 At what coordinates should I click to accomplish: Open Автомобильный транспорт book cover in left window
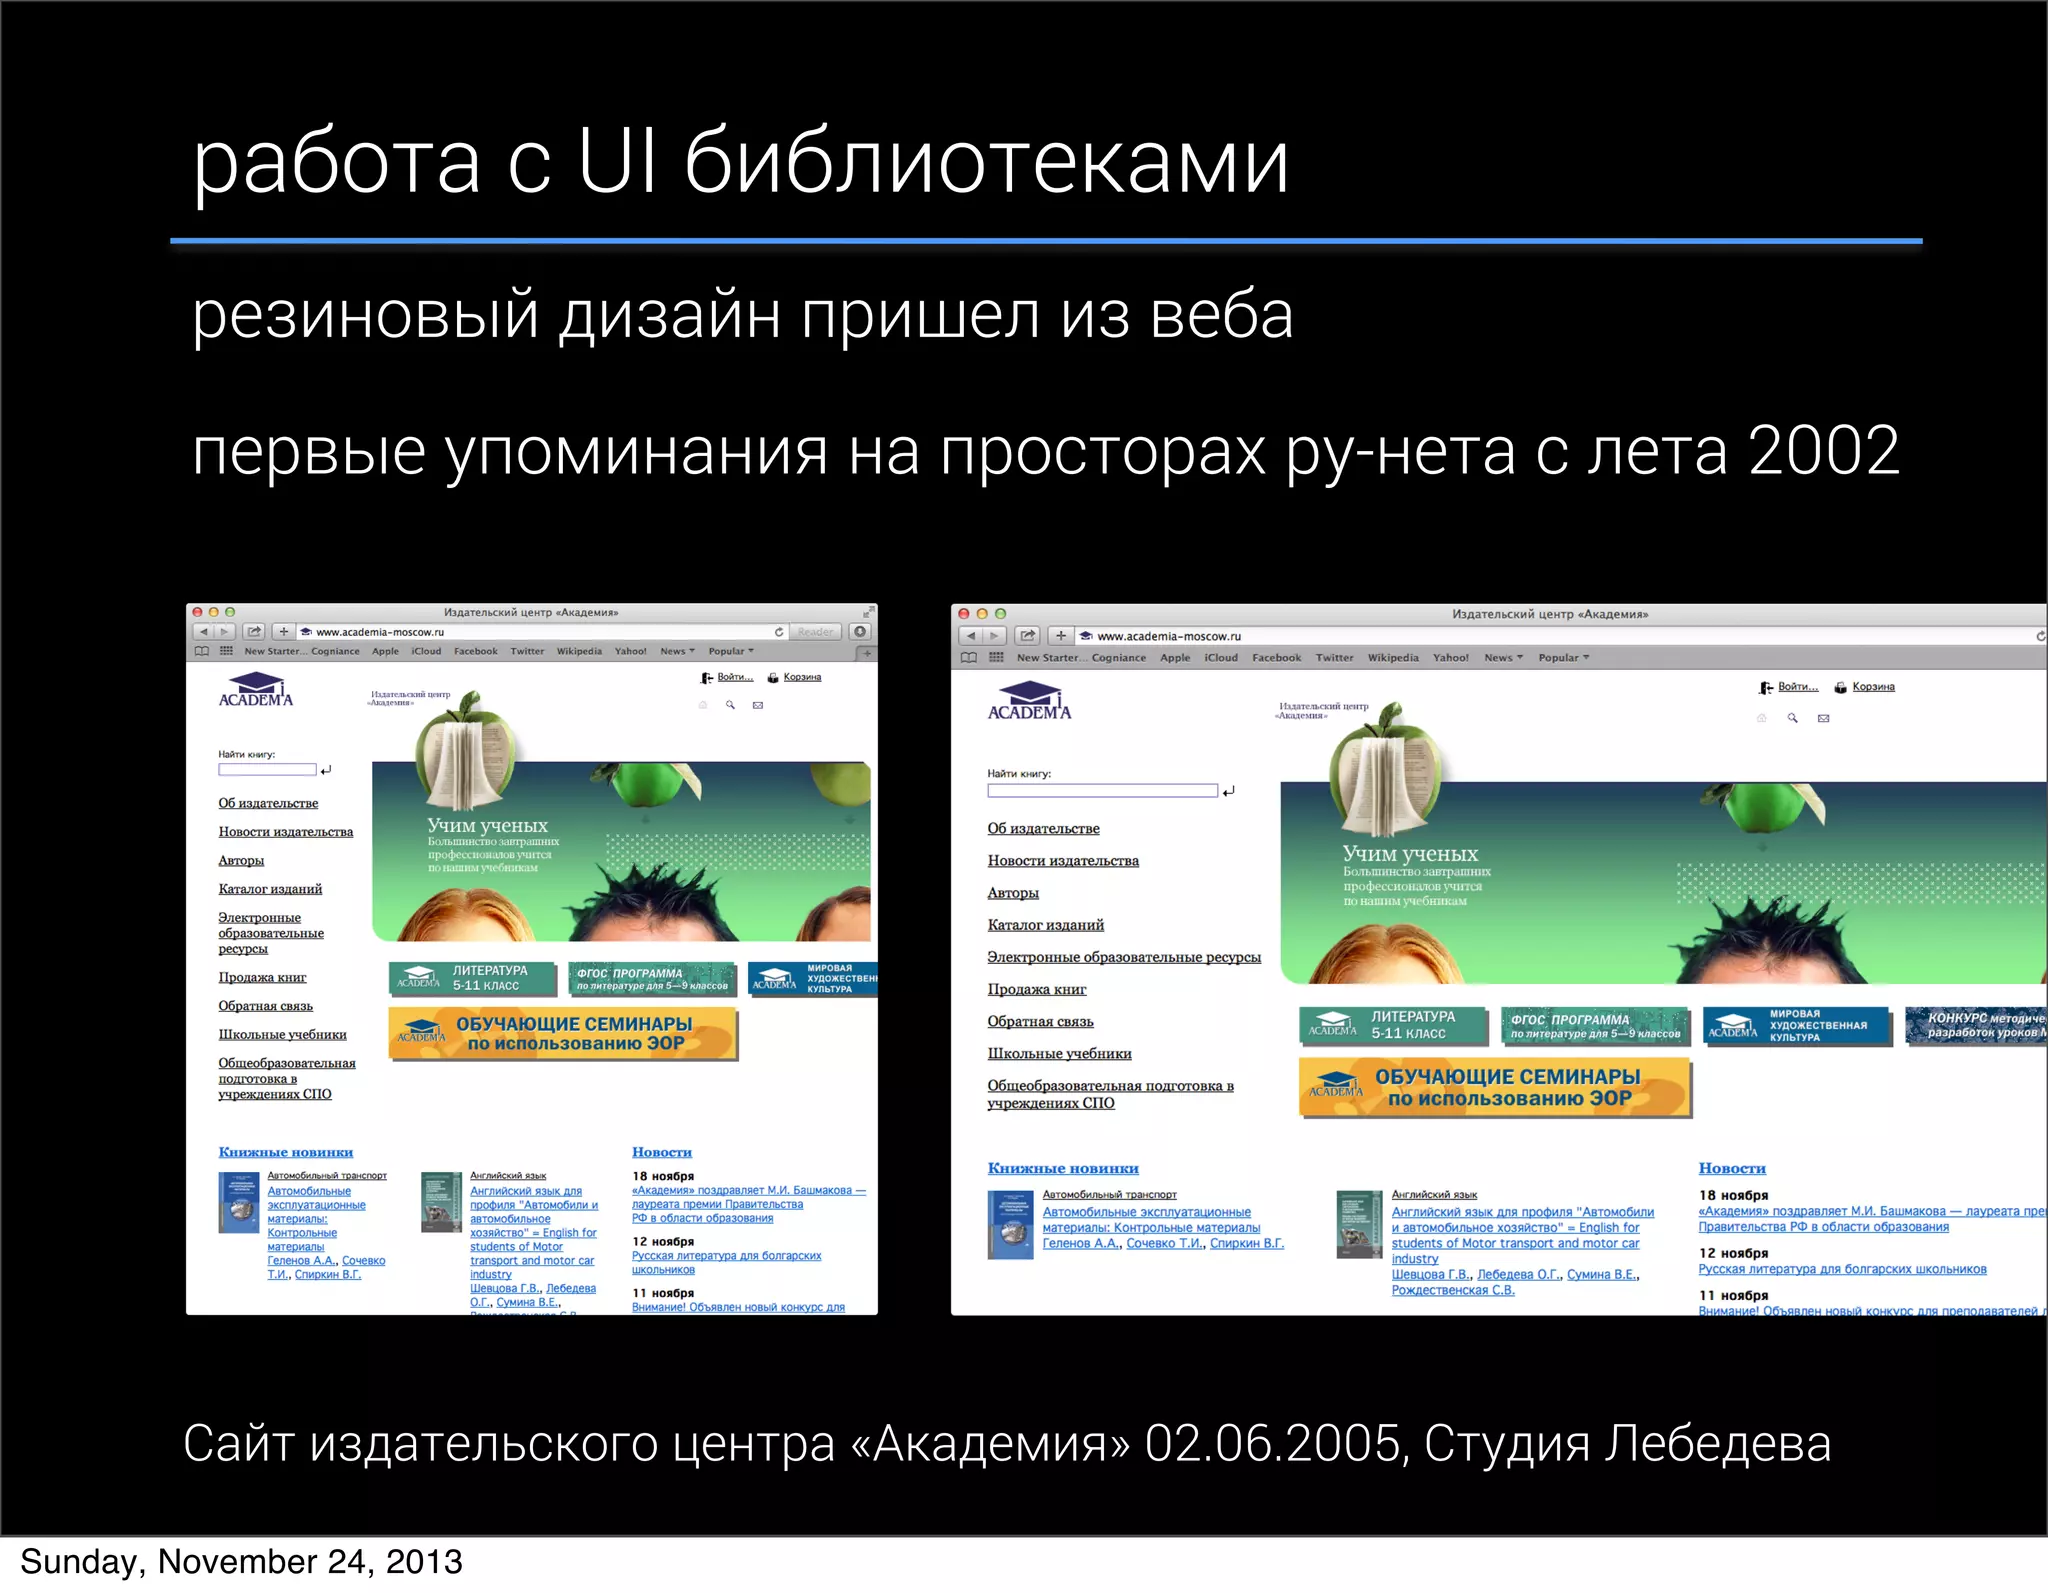click(239, 1202)
